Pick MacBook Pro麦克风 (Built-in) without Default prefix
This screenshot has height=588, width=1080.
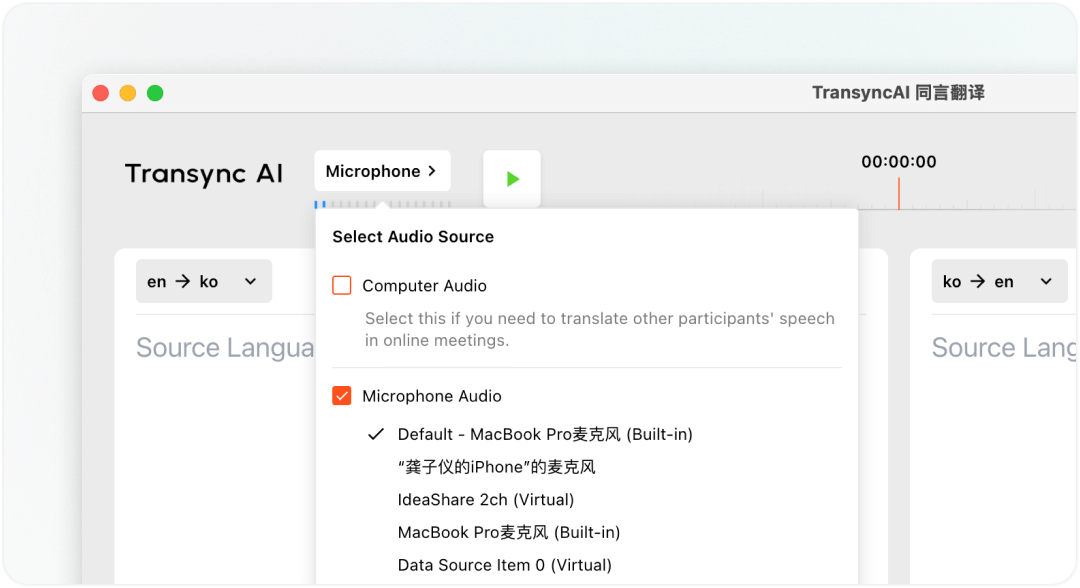click(x=509, y=532)
